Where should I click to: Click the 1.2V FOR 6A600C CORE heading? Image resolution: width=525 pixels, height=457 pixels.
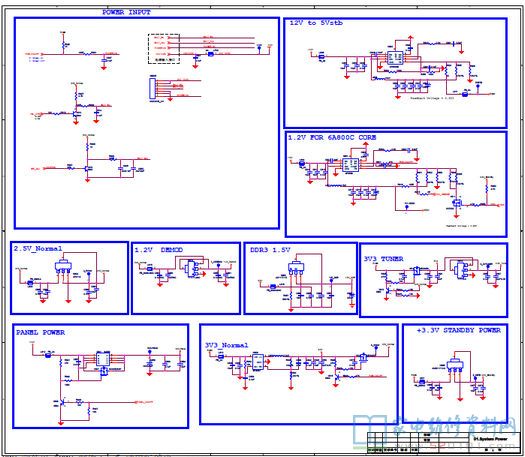pos(332,138)
